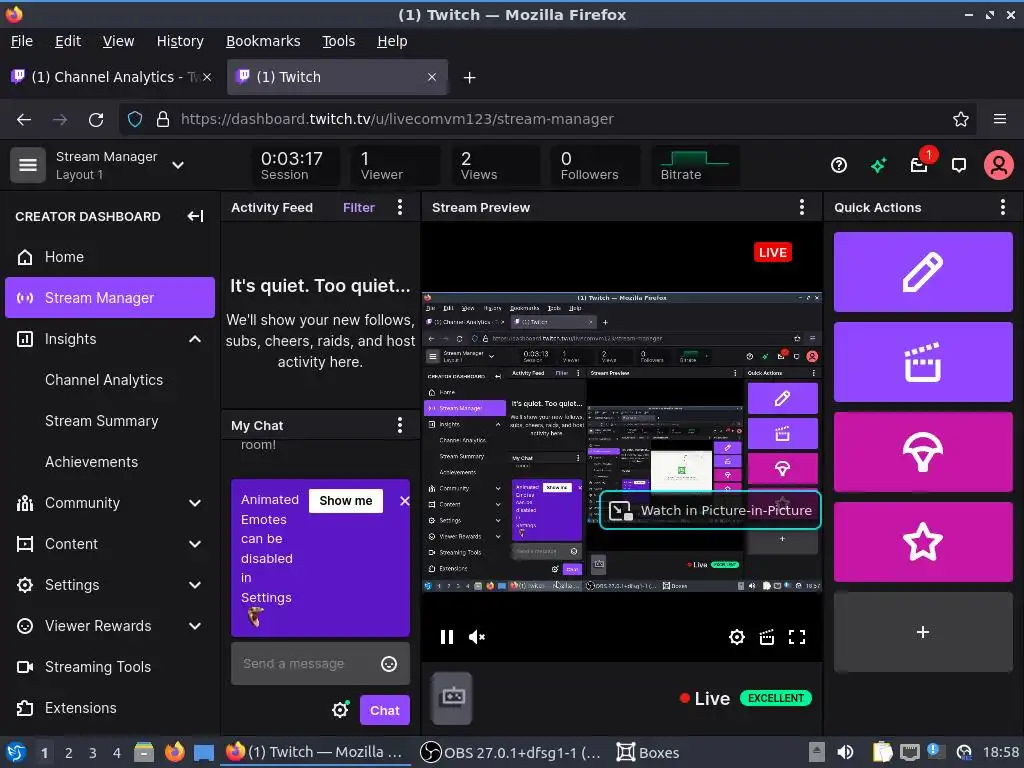The width and height of the screenshot is (1024, 768).
Task: Open Streaming Tools
Action: pos(110,667)
